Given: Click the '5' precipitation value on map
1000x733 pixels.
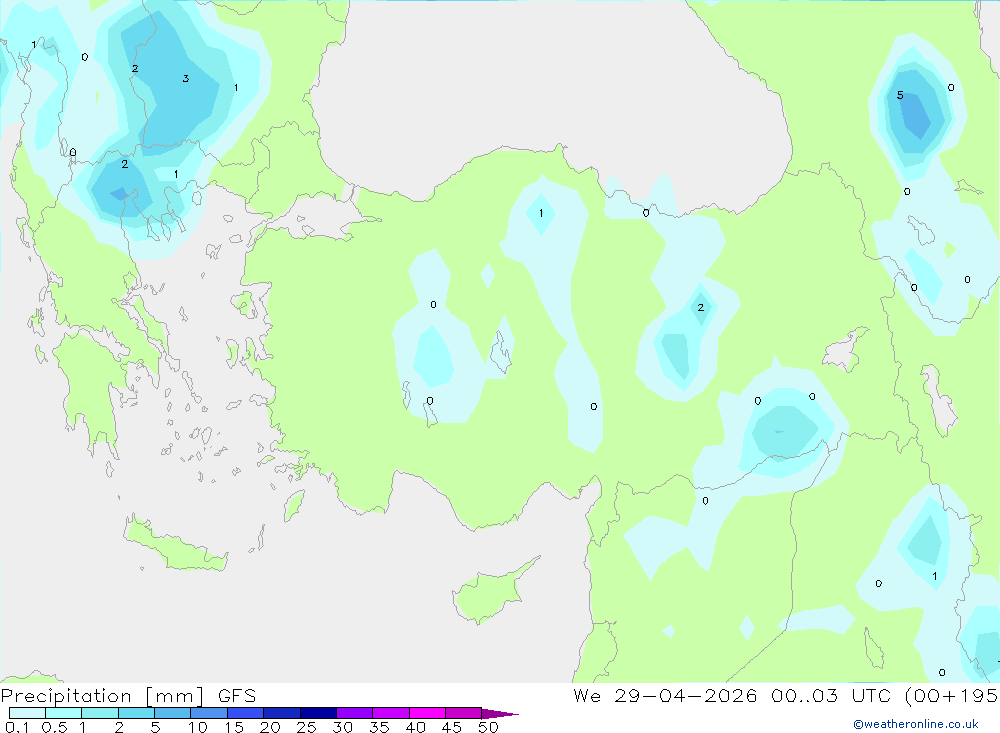Looking at the screenshot, I should tap(900, 95).
